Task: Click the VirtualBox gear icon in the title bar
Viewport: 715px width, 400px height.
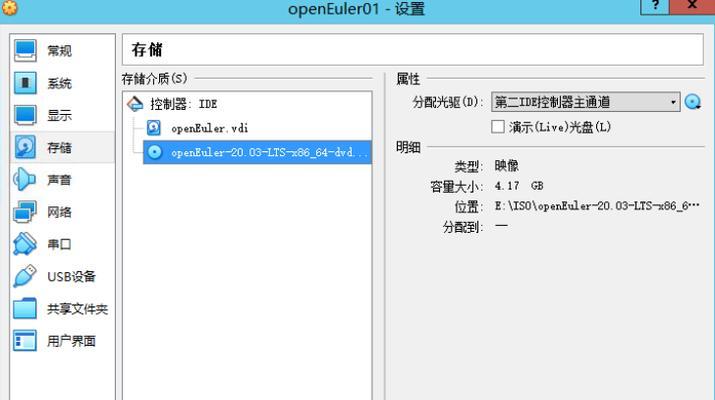Action: [9, 7]
